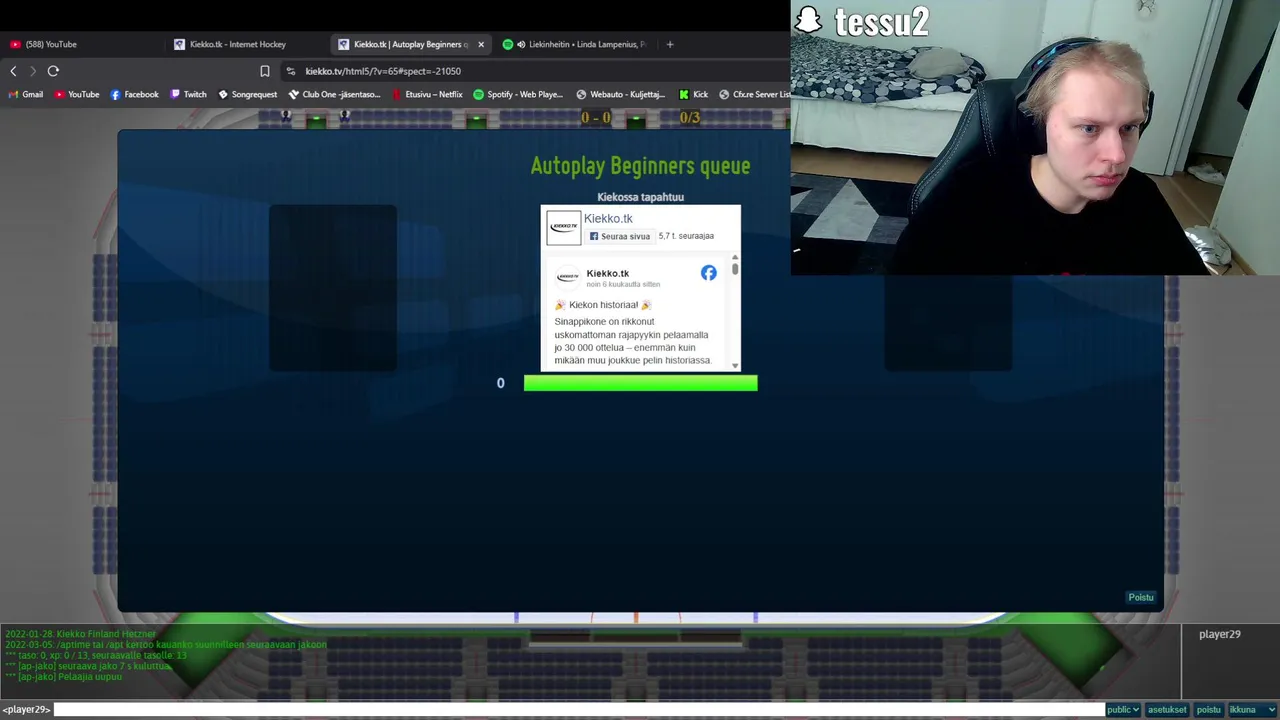Reload the page with the refresh icon

53,71
